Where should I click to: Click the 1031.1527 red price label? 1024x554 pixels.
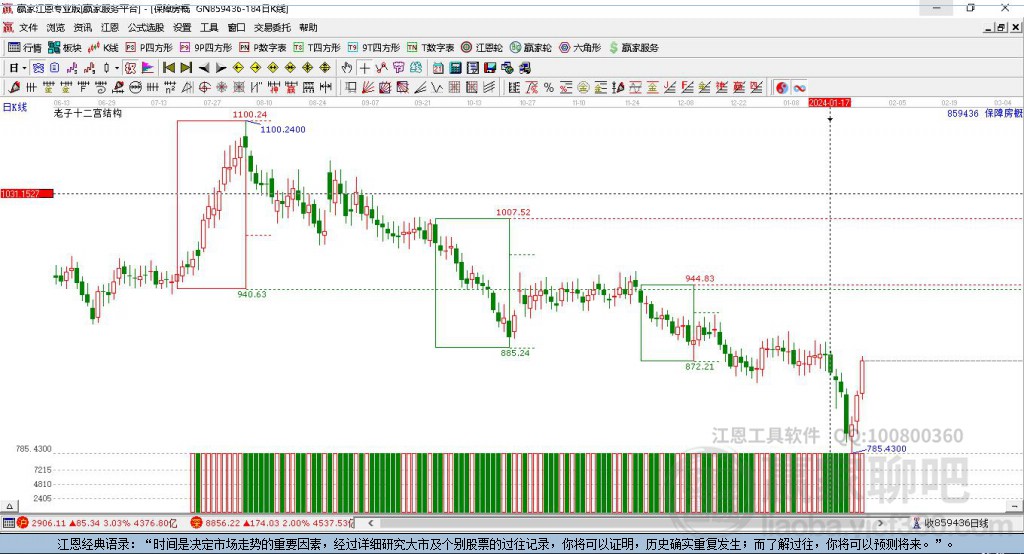27,194
